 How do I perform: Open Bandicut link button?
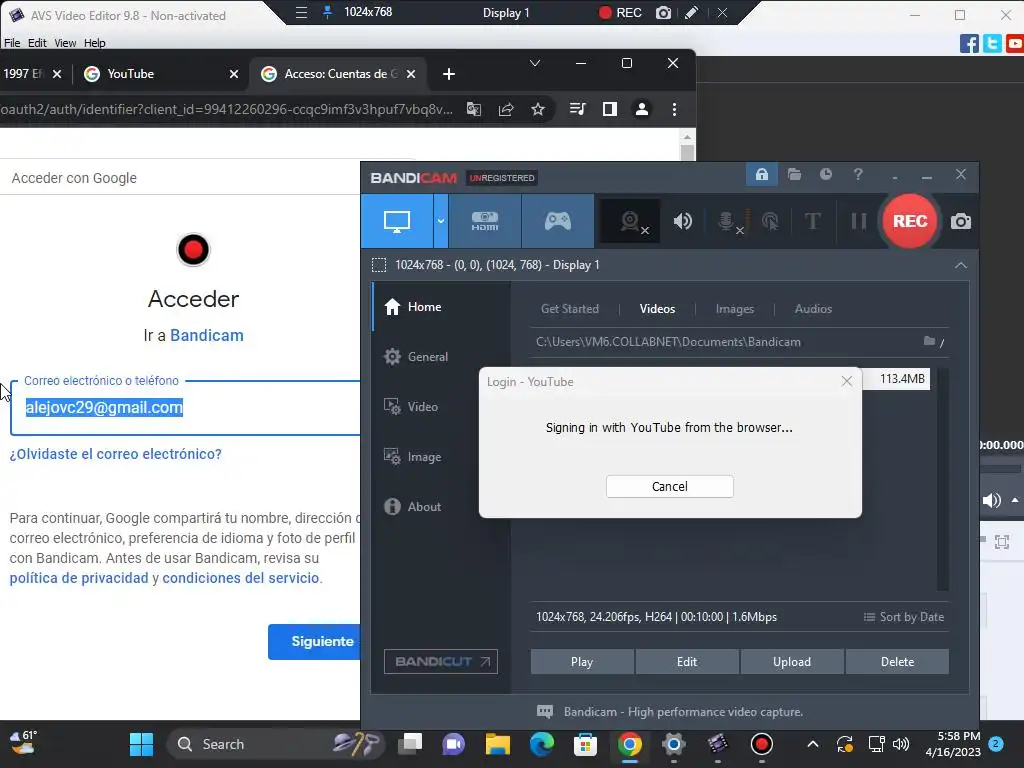pyautogui.click(x=441, y=662)
